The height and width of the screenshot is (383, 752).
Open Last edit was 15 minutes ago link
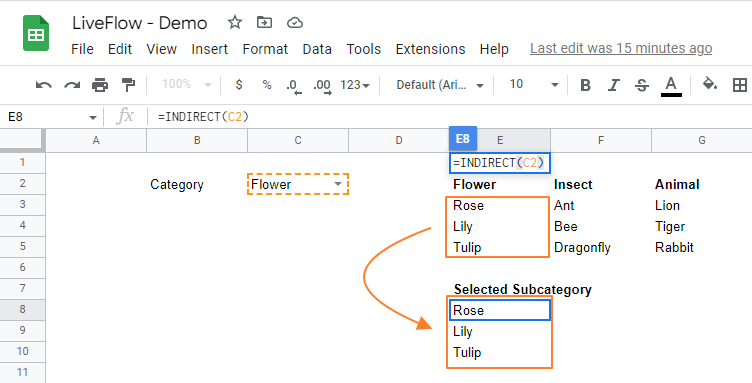[621, 48]
